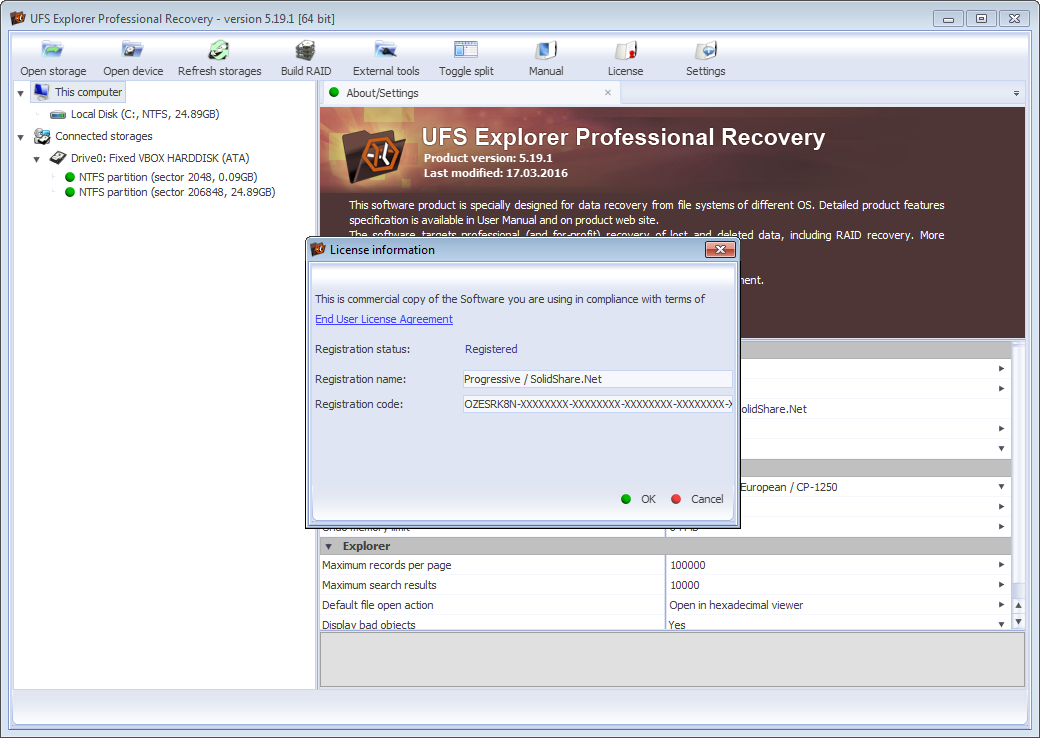Screen dimensions: 1040x738
Task: Refresh storages using the toolbar icon
Action: pyautogui.click(x=219, y=50)
